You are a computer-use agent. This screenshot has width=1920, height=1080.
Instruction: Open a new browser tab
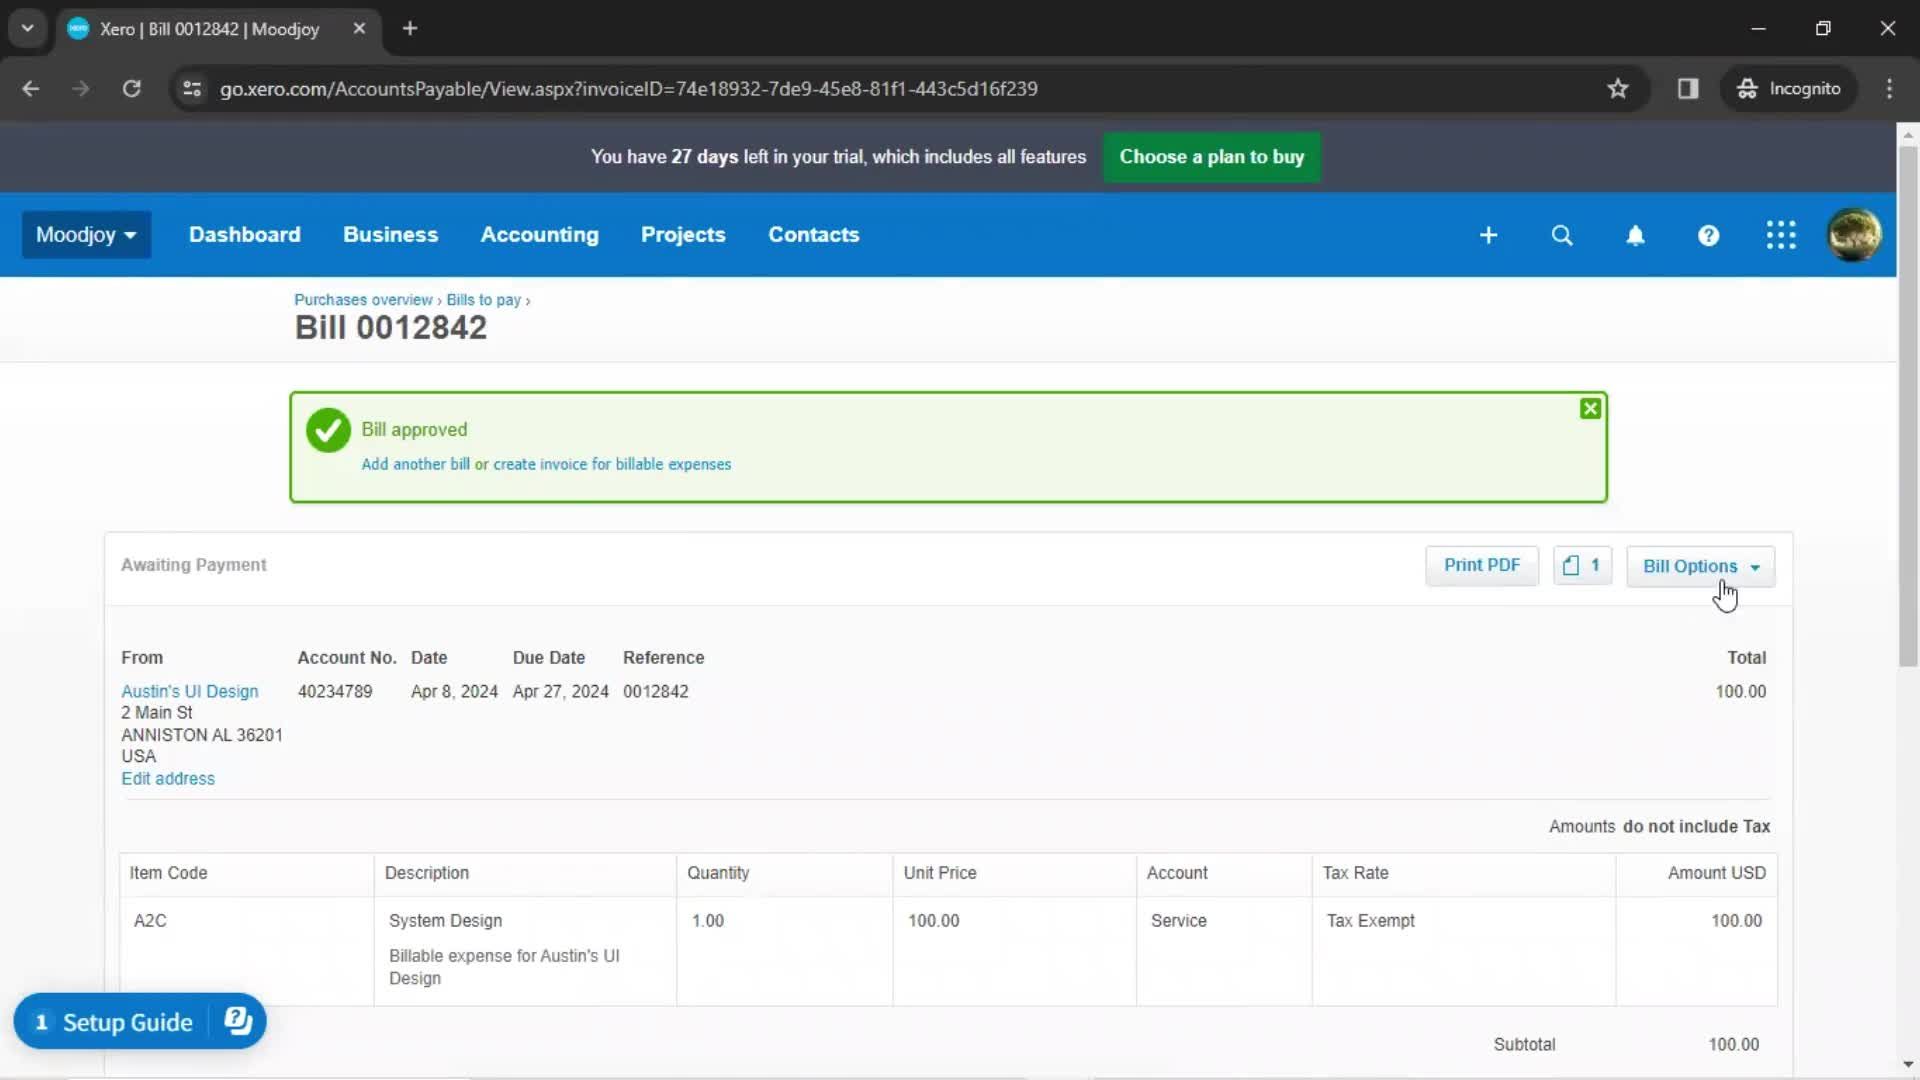point(410,29)
